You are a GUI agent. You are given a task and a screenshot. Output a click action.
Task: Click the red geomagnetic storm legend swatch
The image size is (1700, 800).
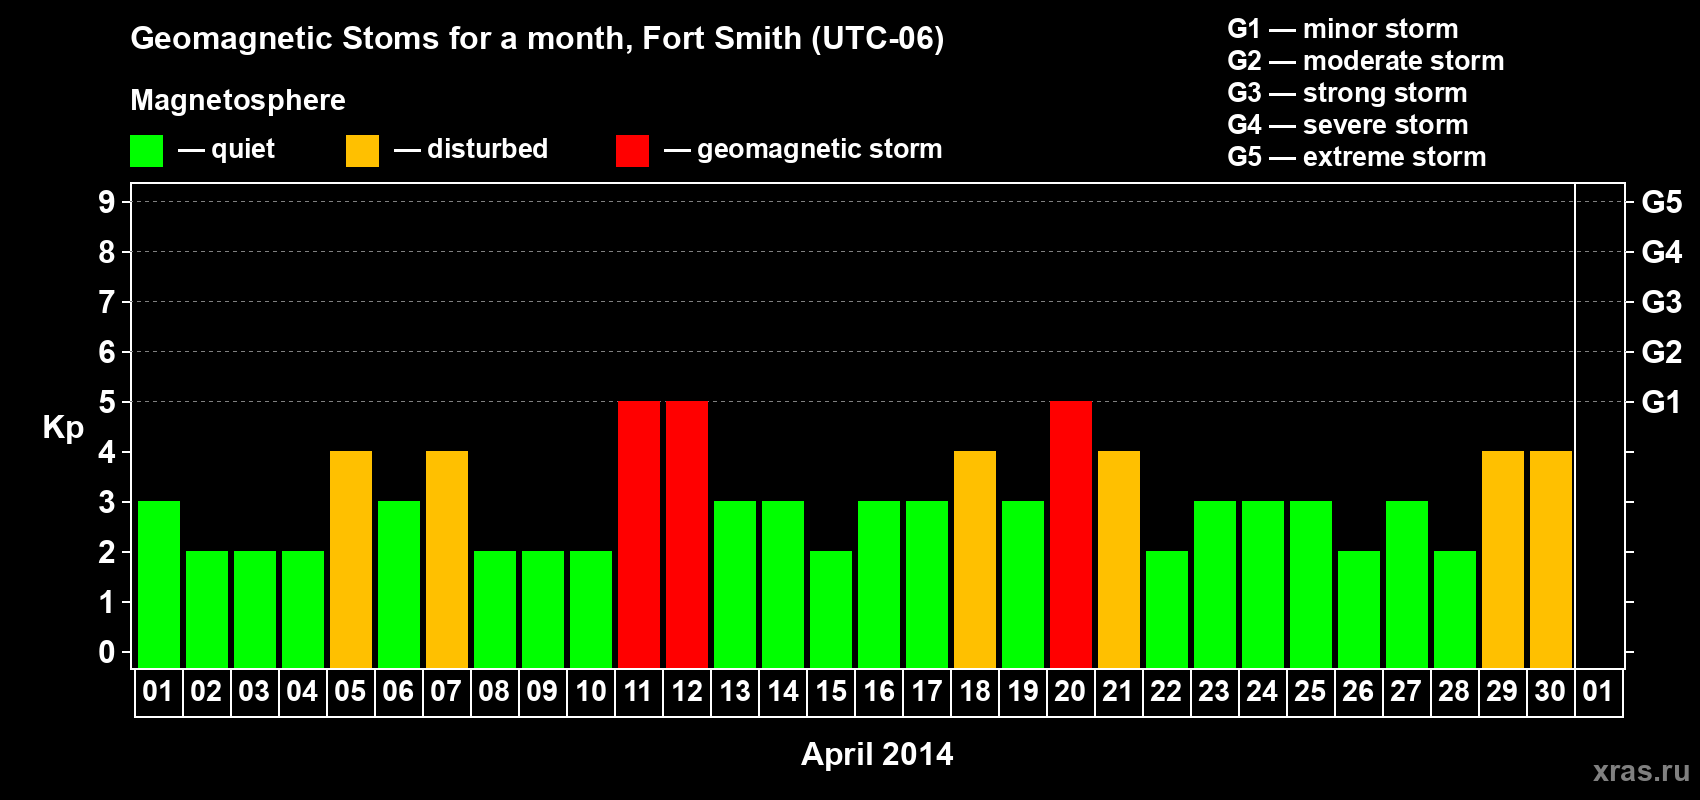click(632, 151)
